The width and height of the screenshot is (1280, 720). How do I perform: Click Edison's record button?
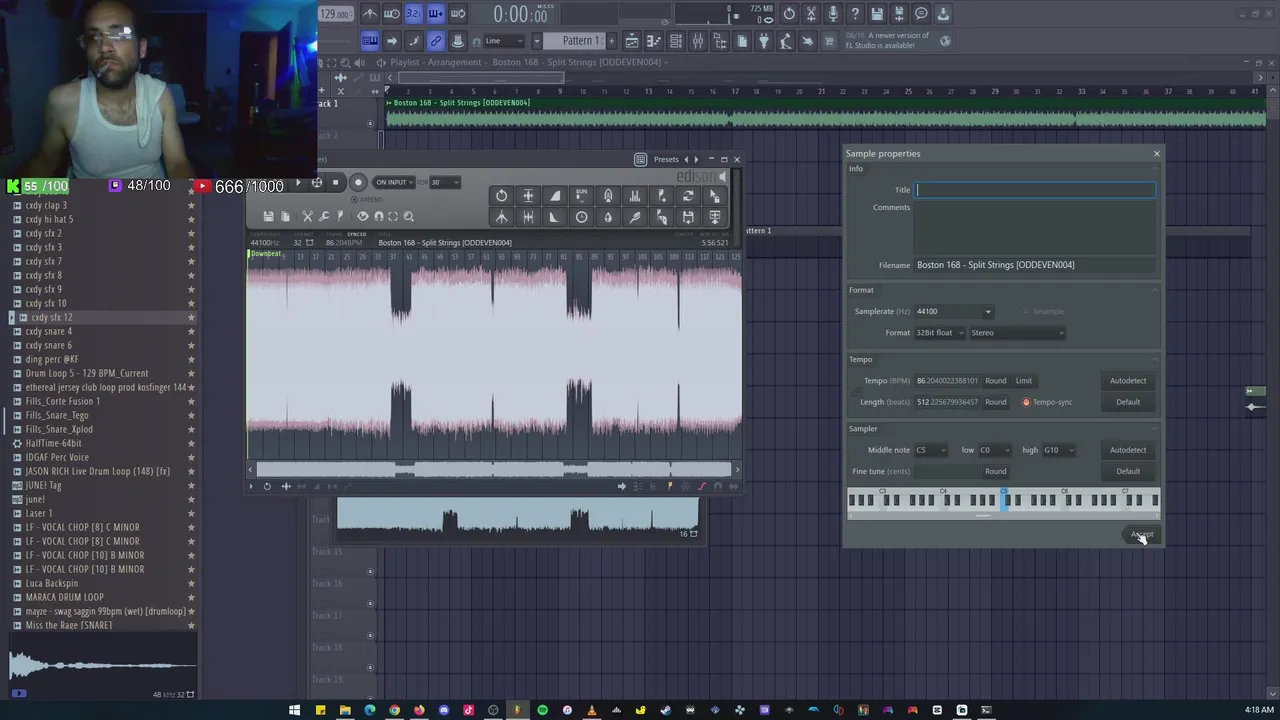click(x=358, y=182)
